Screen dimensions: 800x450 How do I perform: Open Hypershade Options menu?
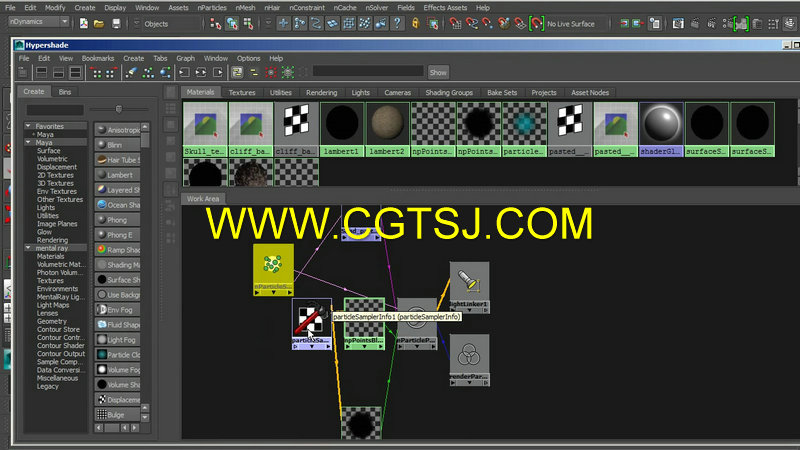(248, 58)
